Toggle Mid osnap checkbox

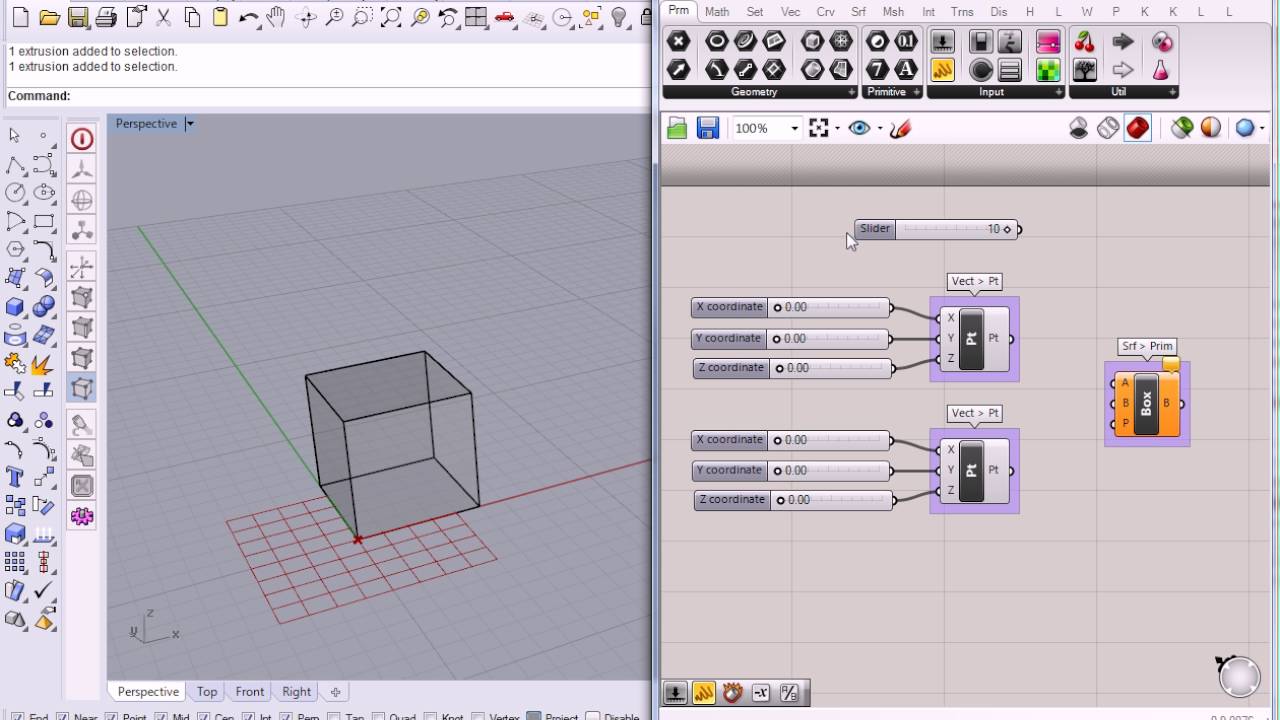[x=161, y=717]
